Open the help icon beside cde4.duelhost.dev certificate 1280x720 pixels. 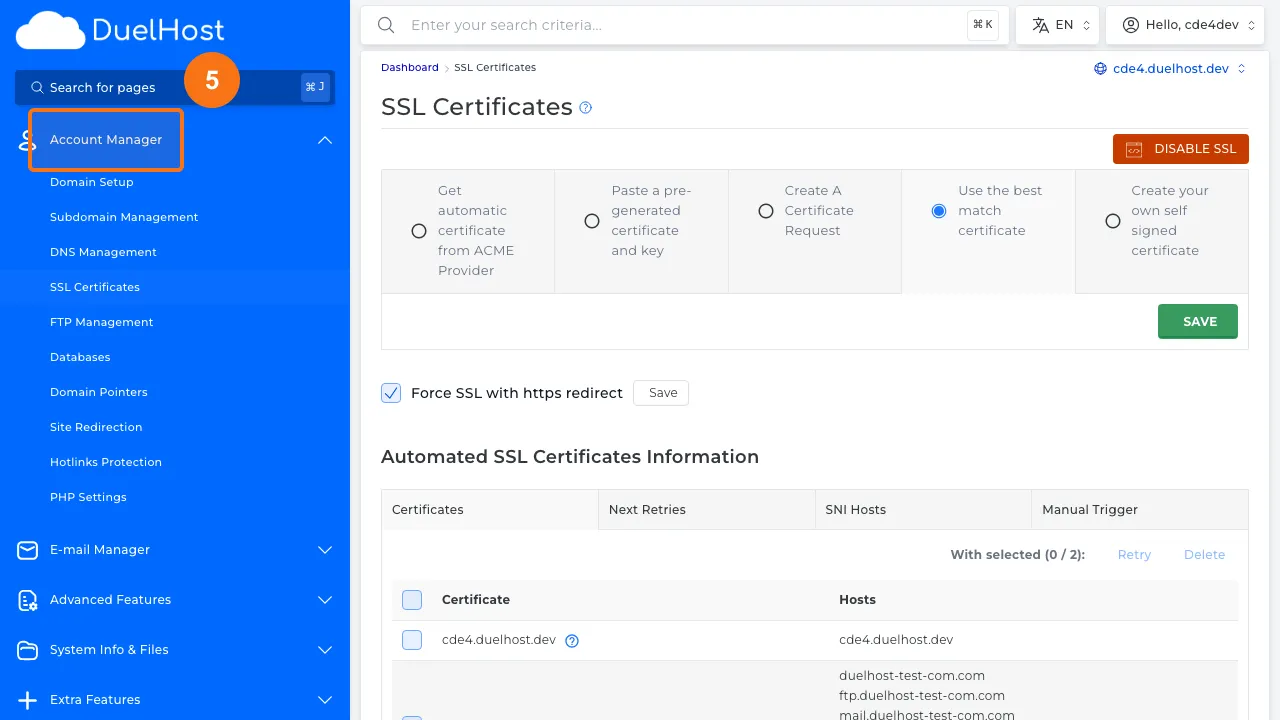point(571,640)
